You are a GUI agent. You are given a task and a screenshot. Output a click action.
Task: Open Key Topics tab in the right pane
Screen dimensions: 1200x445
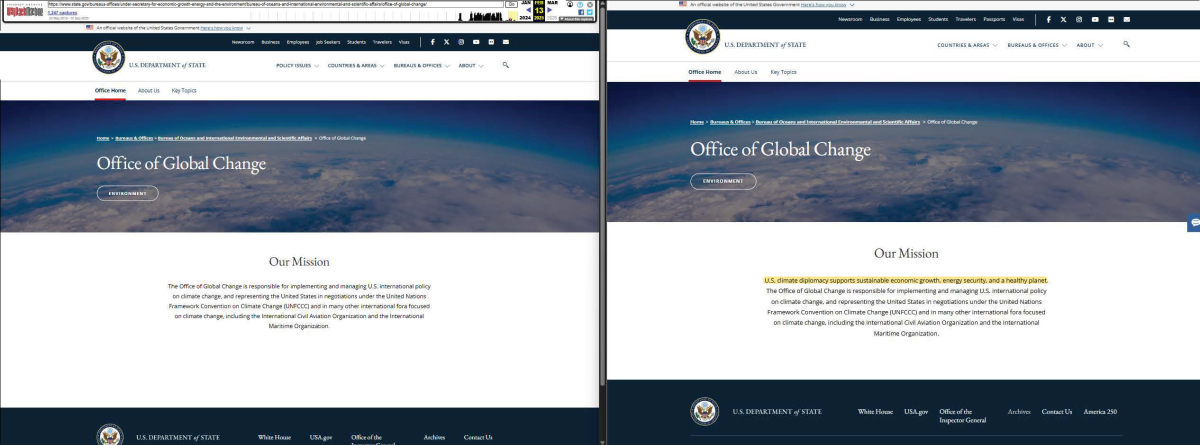[x=783, y=72]
